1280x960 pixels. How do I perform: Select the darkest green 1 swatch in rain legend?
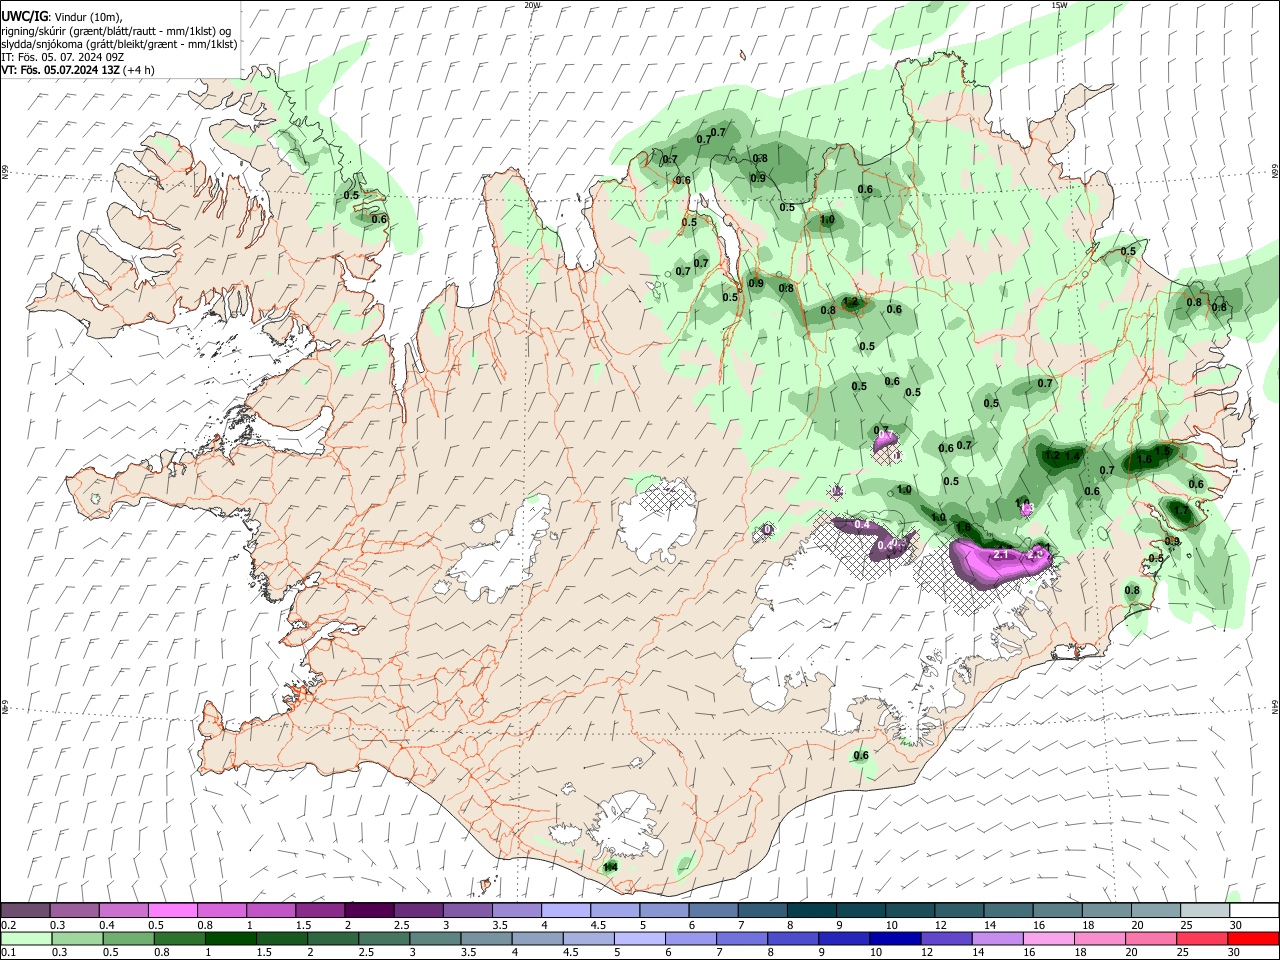[230, 938]
